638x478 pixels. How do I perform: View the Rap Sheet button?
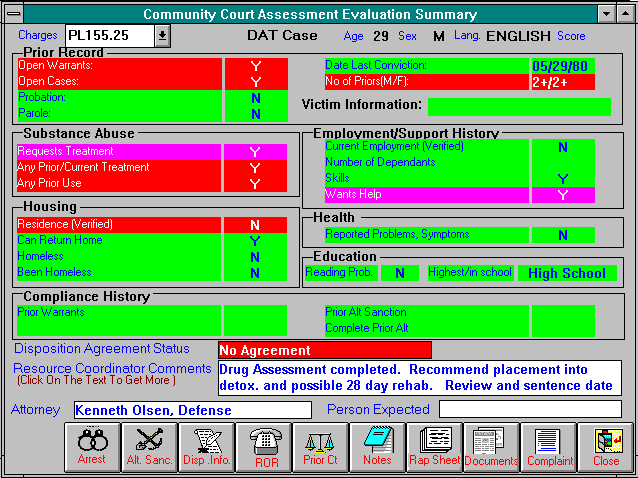(x=434, y=446)
